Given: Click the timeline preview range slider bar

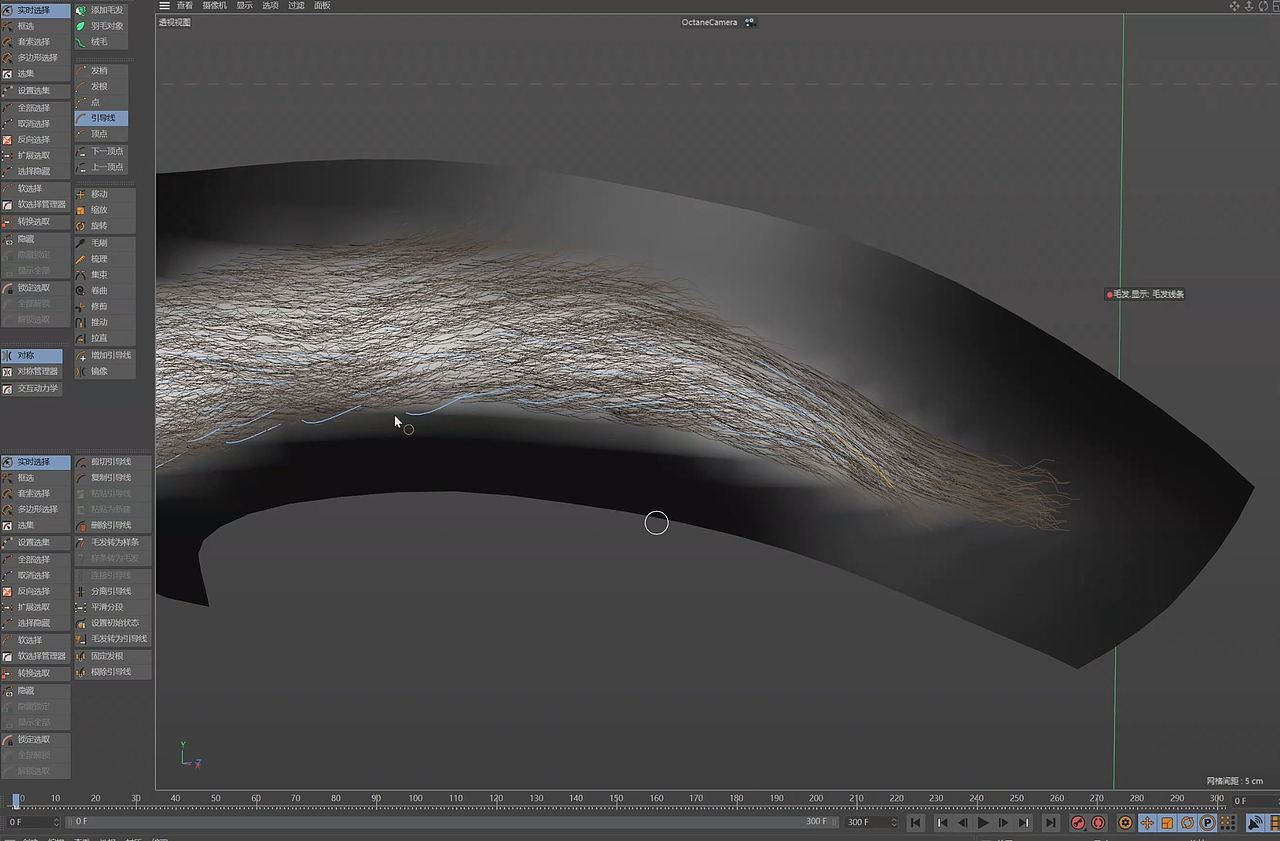Looking at the screenshot, I should click(x=450, y=822).
